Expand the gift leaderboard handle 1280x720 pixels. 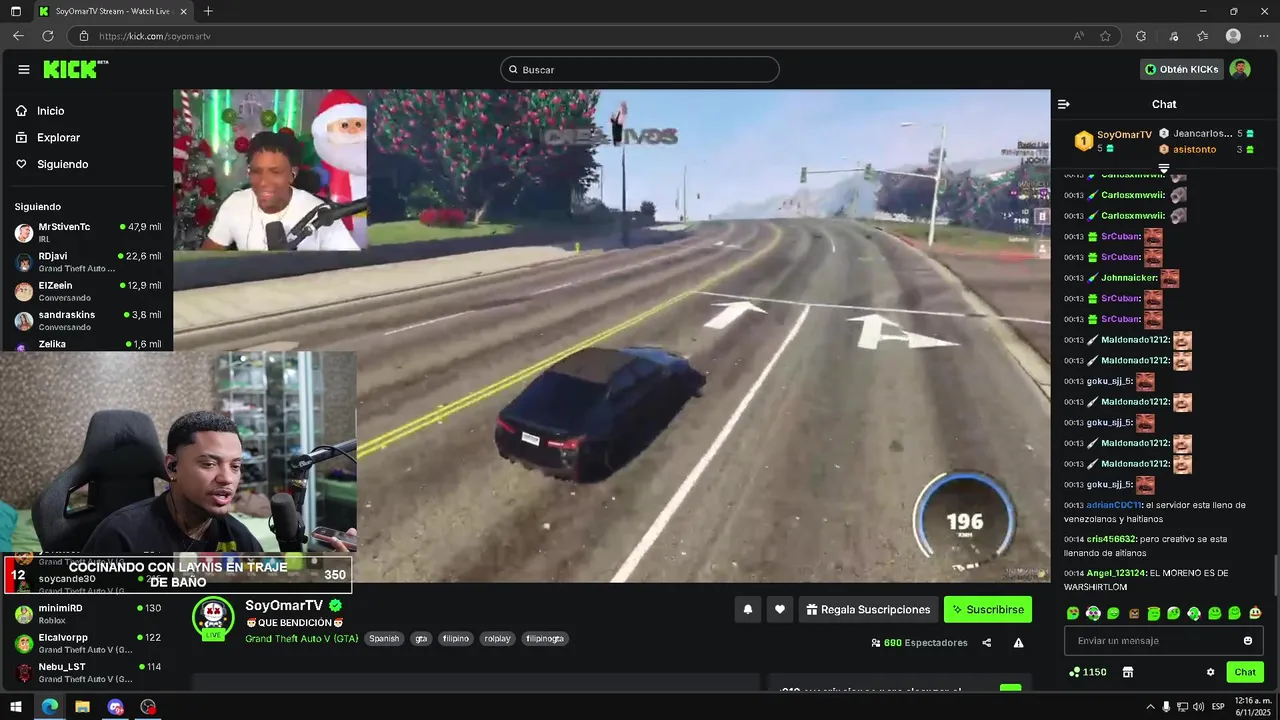coord(1164,168)
